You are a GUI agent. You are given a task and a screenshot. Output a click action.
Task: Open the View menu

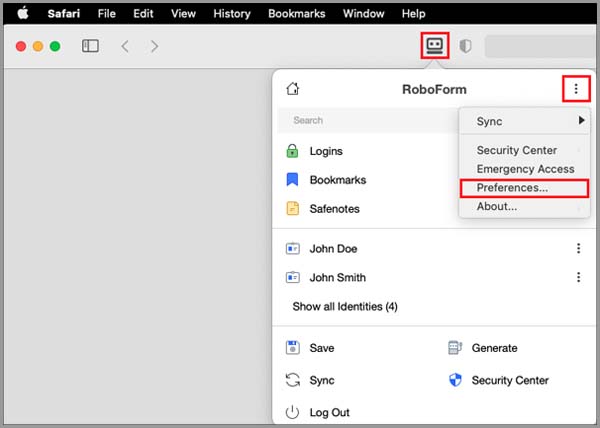click(x=183, y=14)
